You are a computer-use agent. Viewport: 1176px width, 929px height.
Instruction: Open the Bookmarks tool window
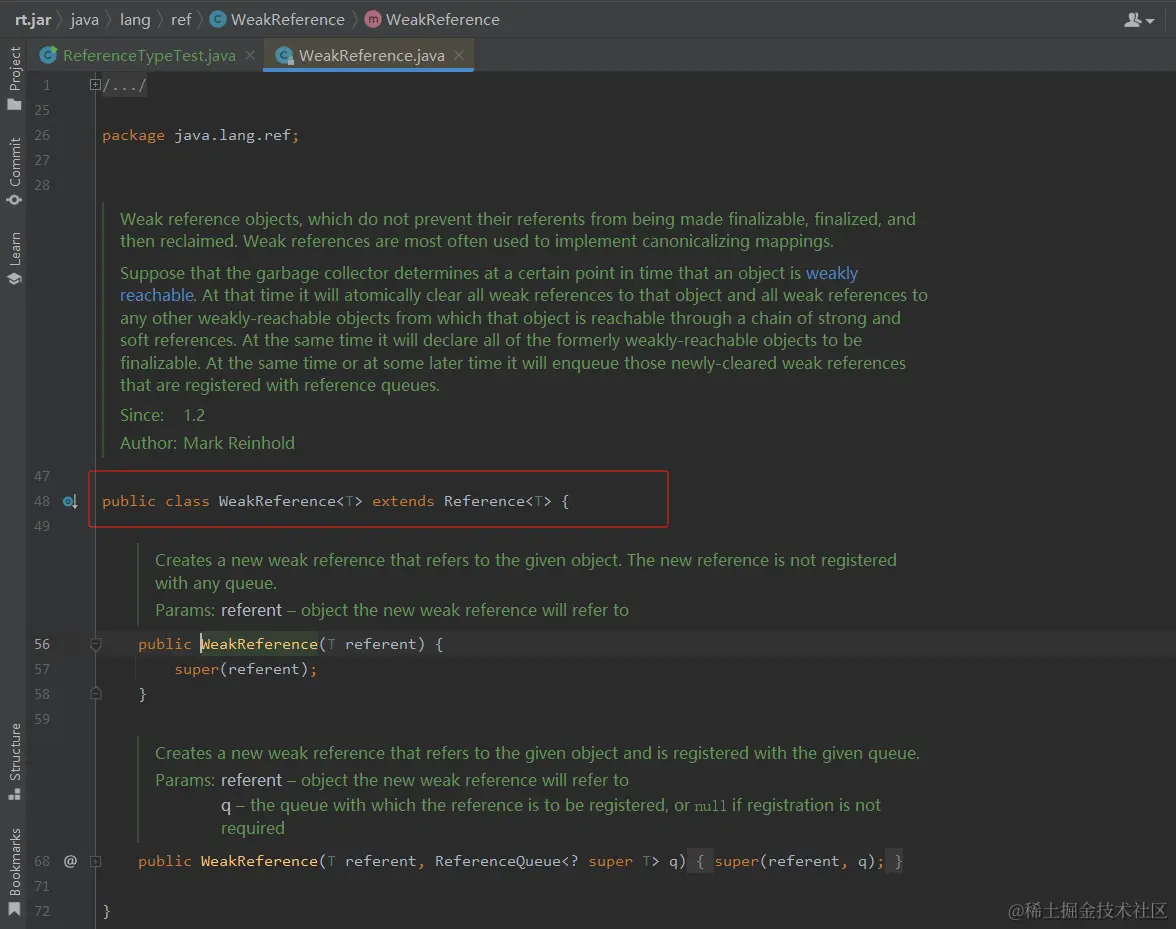(14, 871)
